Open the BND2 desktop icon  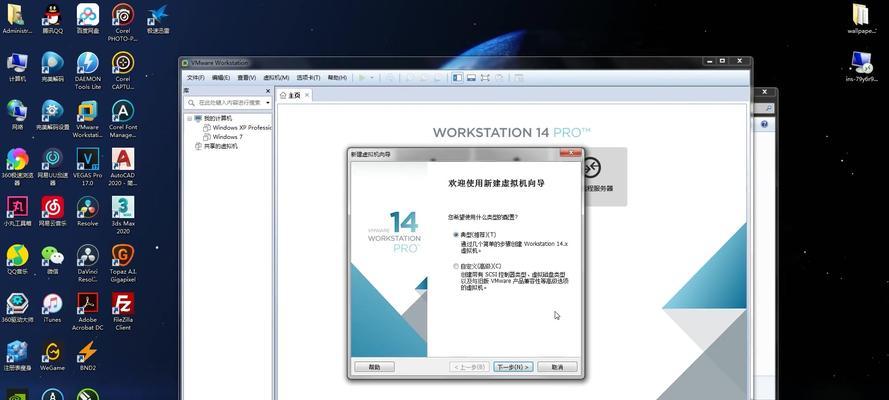tap(87, 356)
